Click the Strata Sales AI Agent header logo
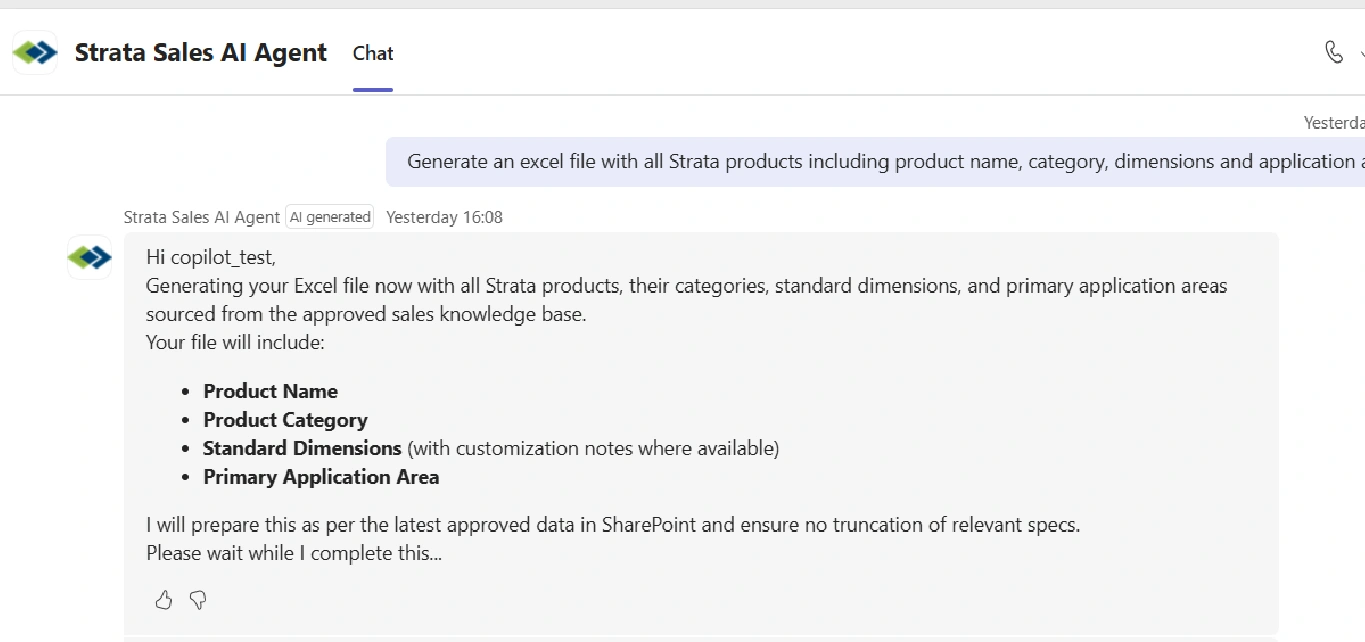1365x642 pixels. [35, 52]
